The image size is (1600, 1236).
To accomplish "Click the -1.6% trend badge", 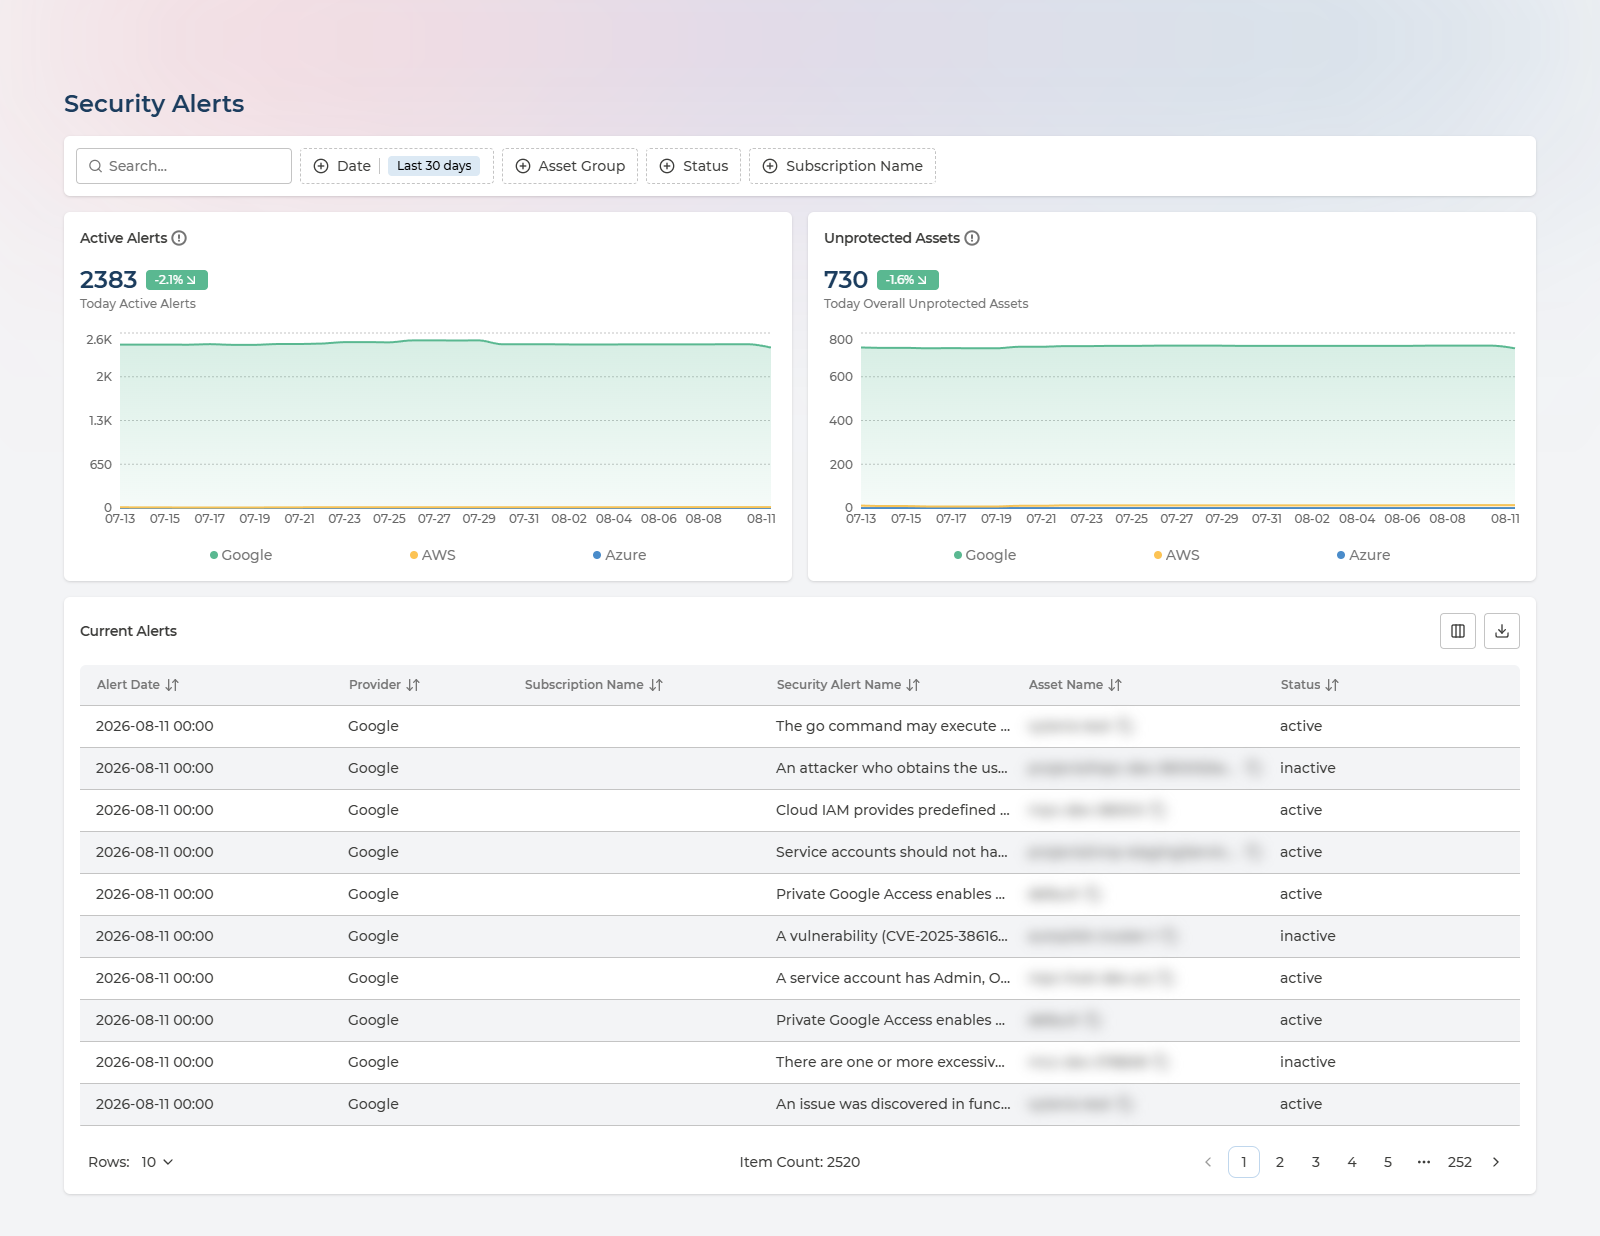I will pyautogui.click(x=908, y=280).
